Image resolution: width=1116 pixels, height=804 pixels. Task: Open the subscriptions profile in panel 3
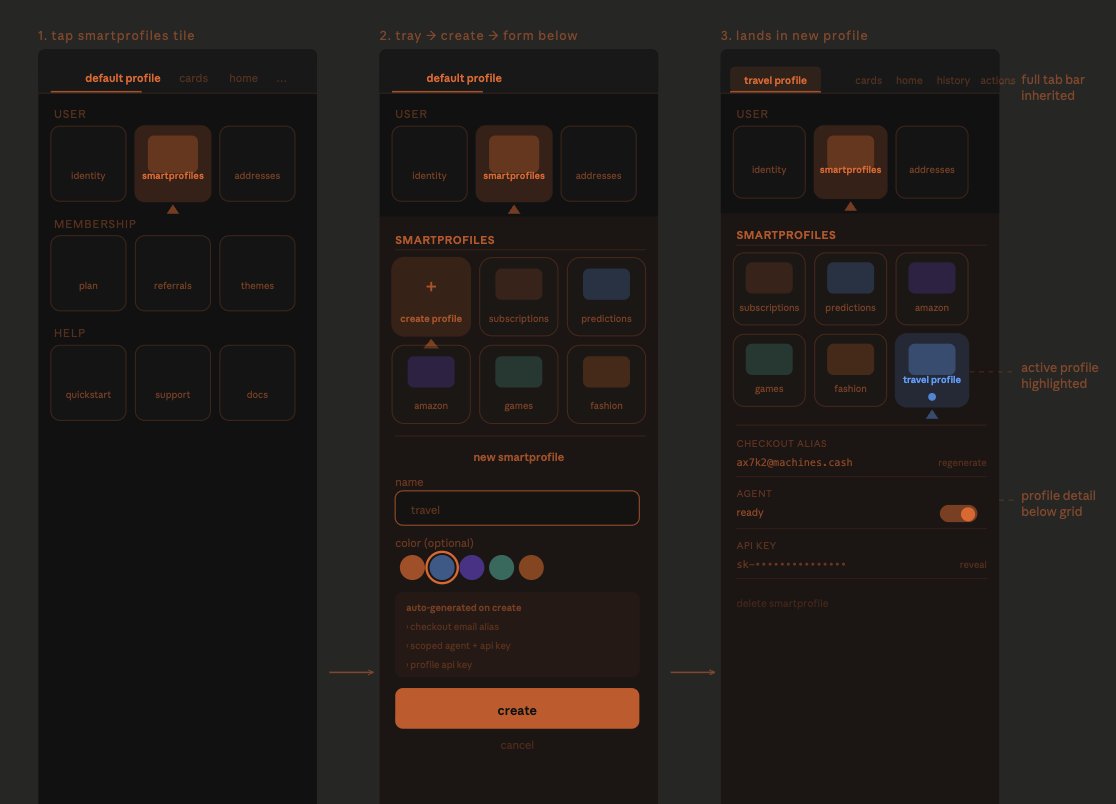pyautogui.click(x=769, y=289)
